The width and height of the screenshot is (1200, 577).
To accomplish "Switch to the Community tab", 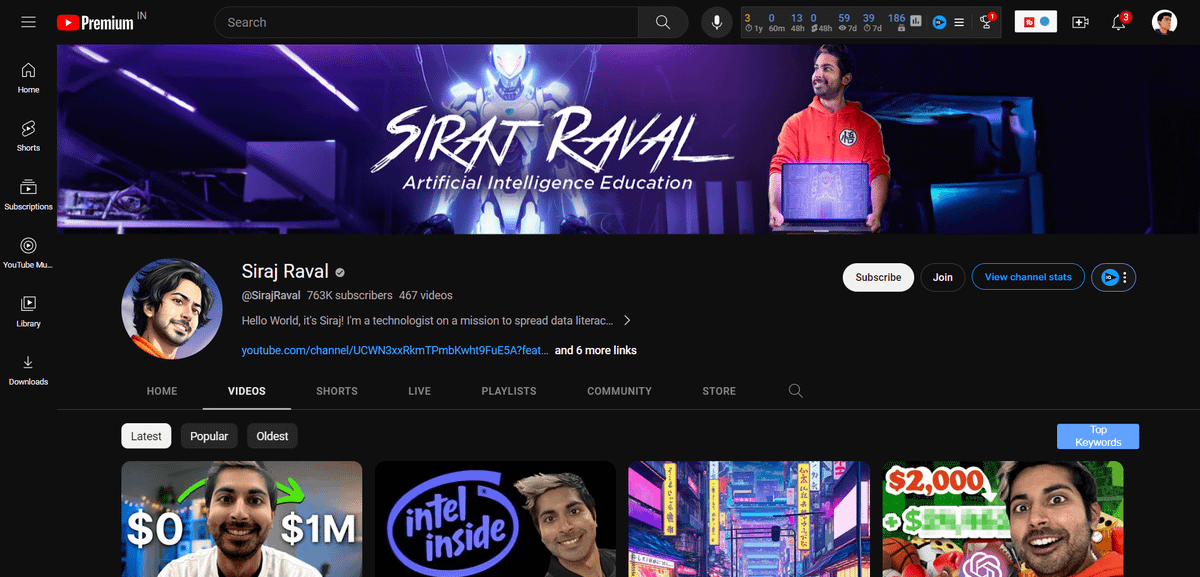I will 619,391.
